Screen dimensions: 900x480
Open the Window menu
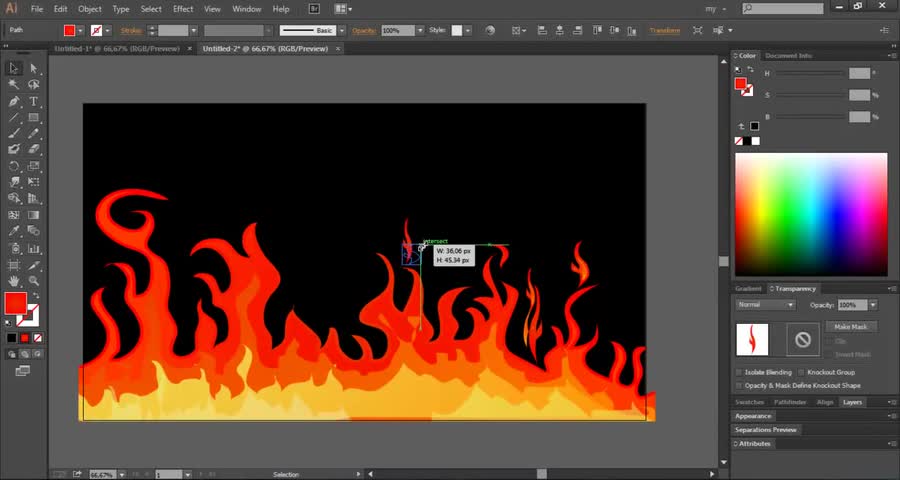point(247,9)
